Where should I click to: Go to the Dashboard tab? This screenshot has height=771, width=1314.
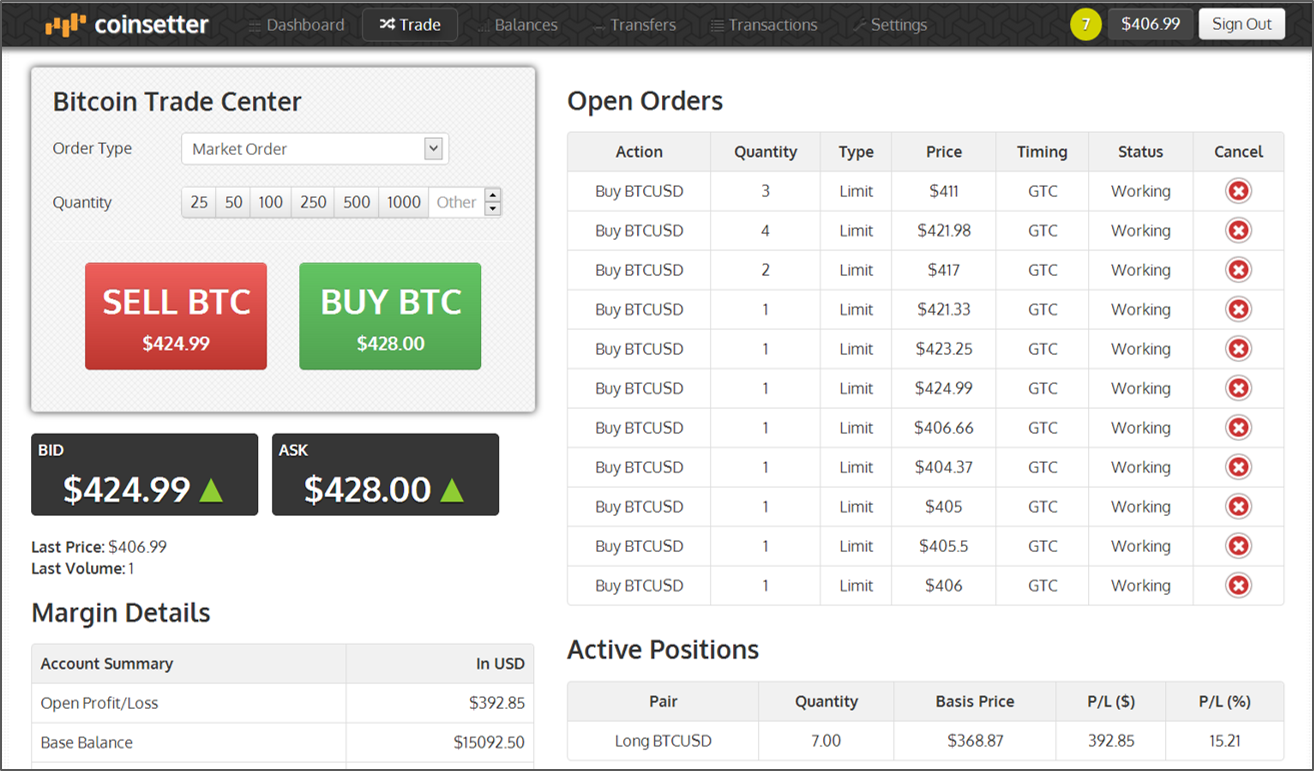pyautogui.click(x=296, y=25)
